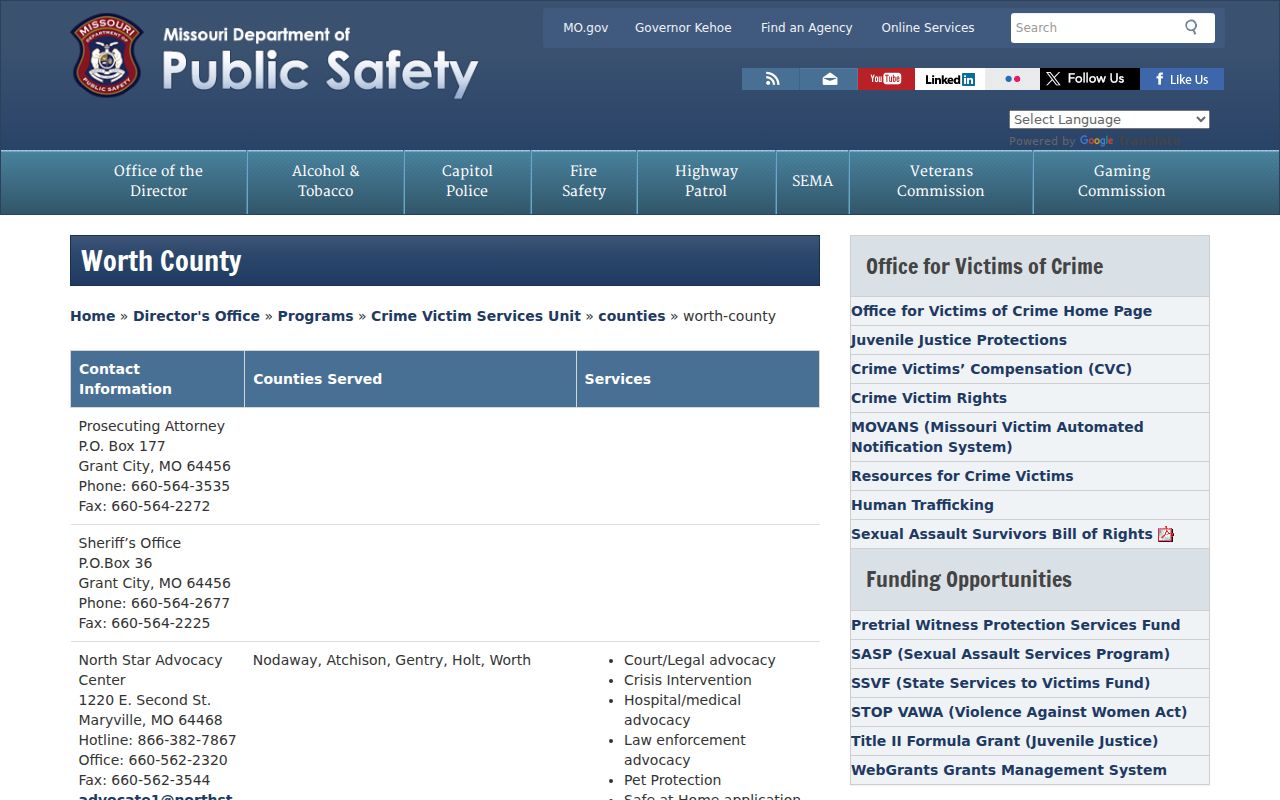
Task: Open the Office of the Director menu
Action: [x=158, y=181]
